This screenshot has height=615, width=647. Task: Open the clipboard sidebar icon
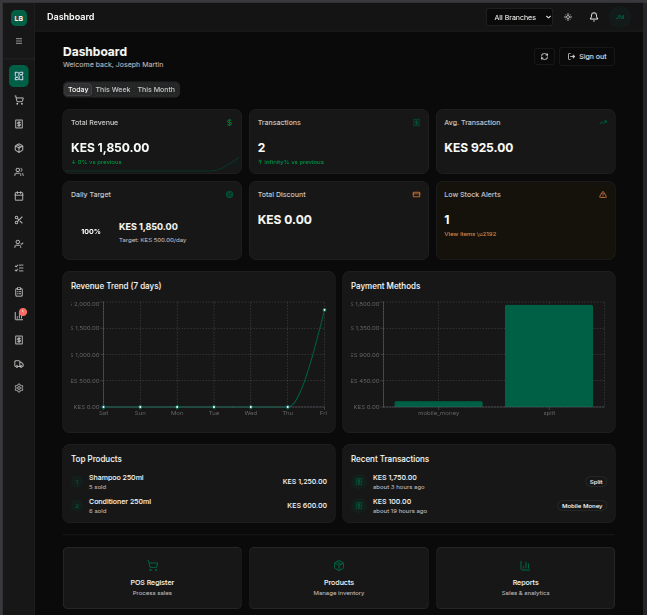[19, 292]
